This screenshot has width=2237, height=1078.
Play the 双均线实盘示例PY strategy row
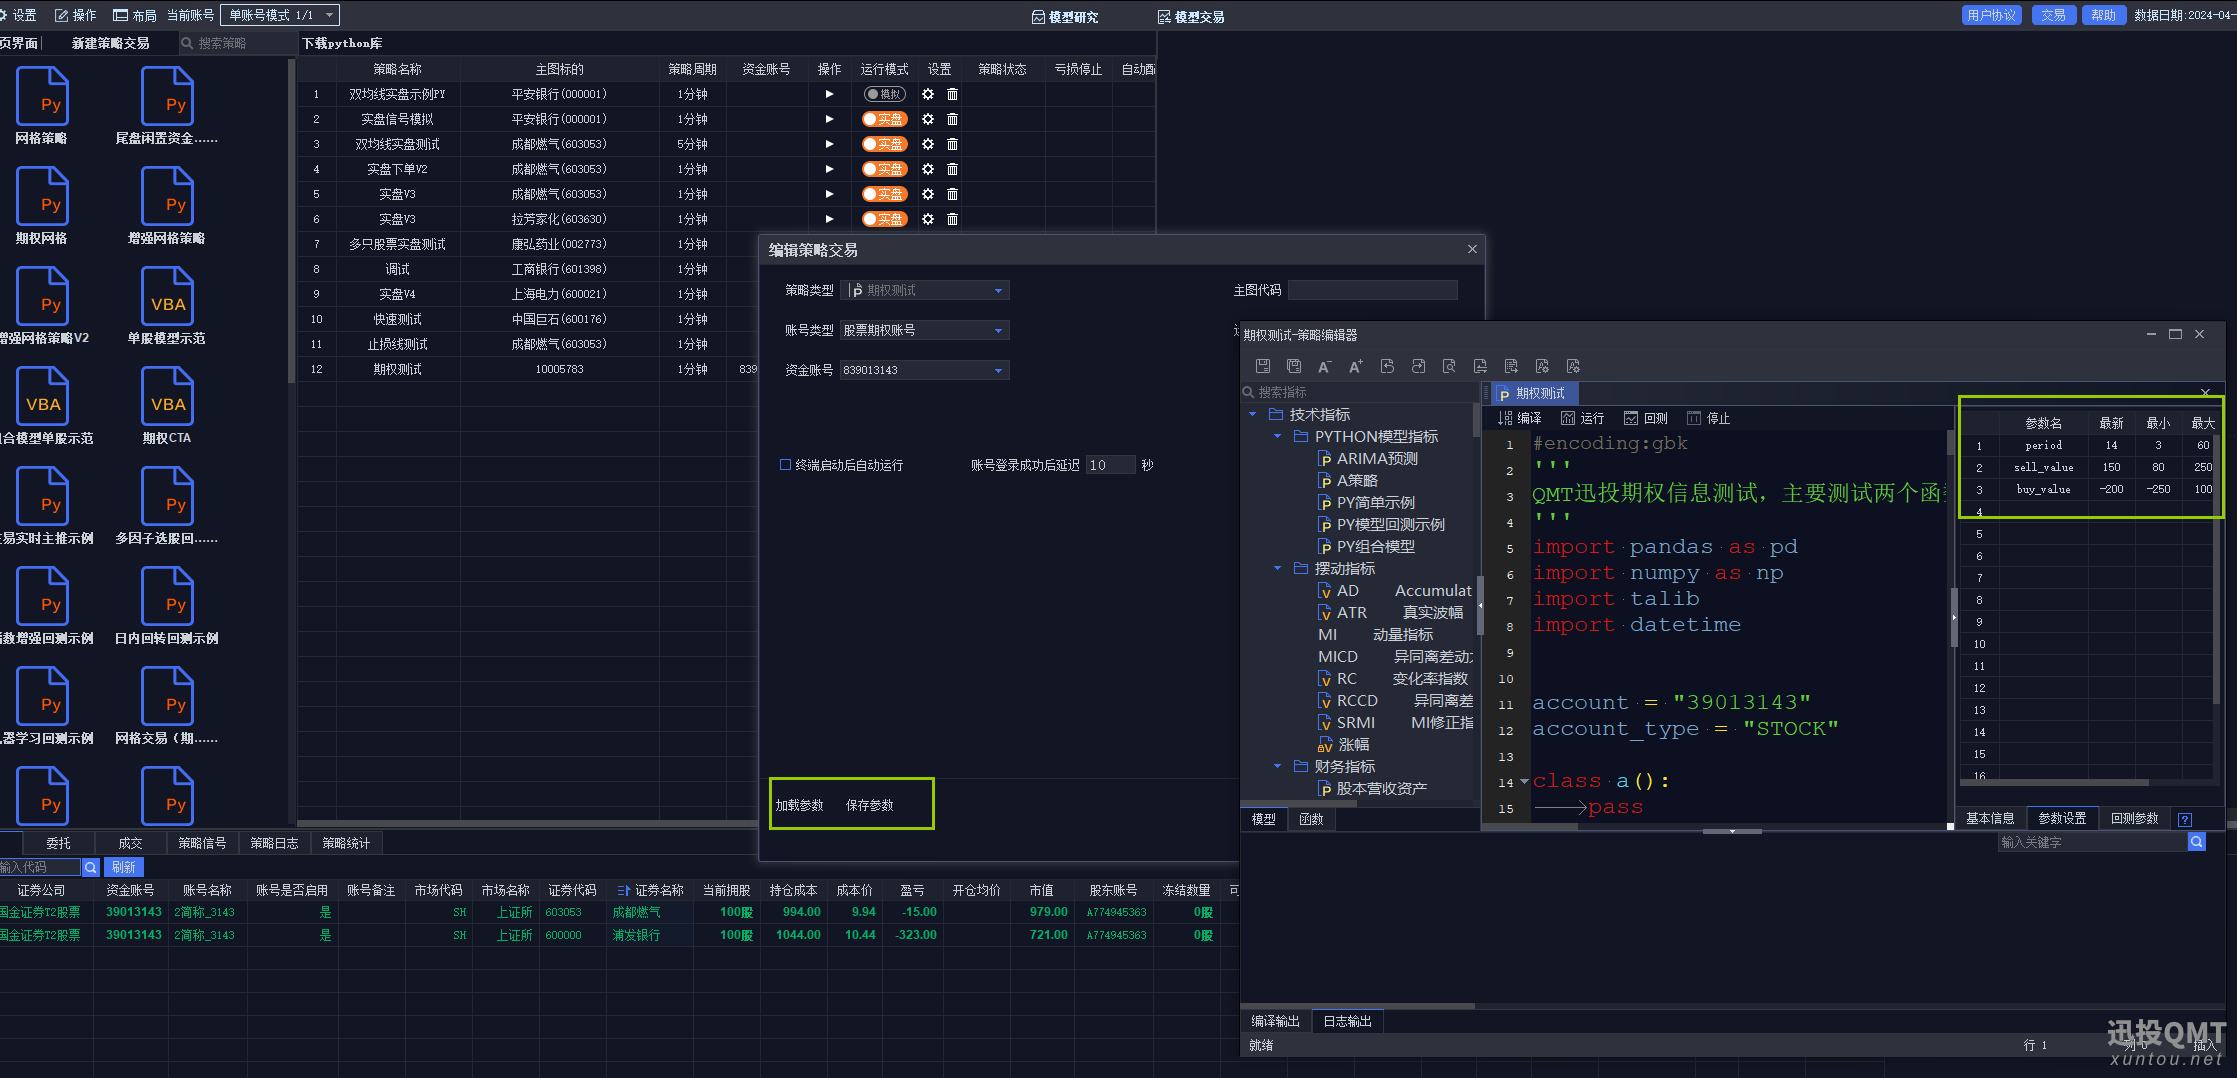(x=829, y=94)
